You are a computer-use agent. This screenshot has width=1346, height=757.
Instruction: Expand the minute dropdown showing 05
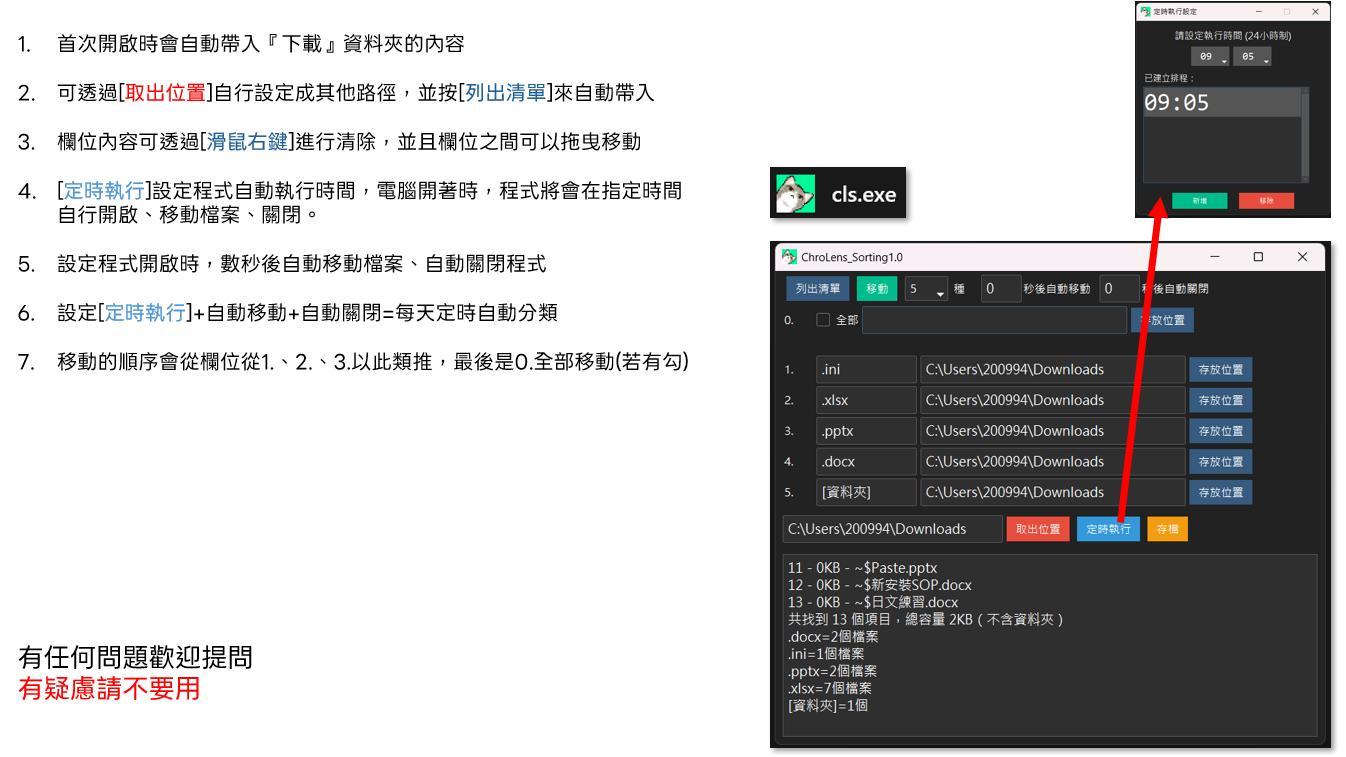[1253, 58]
